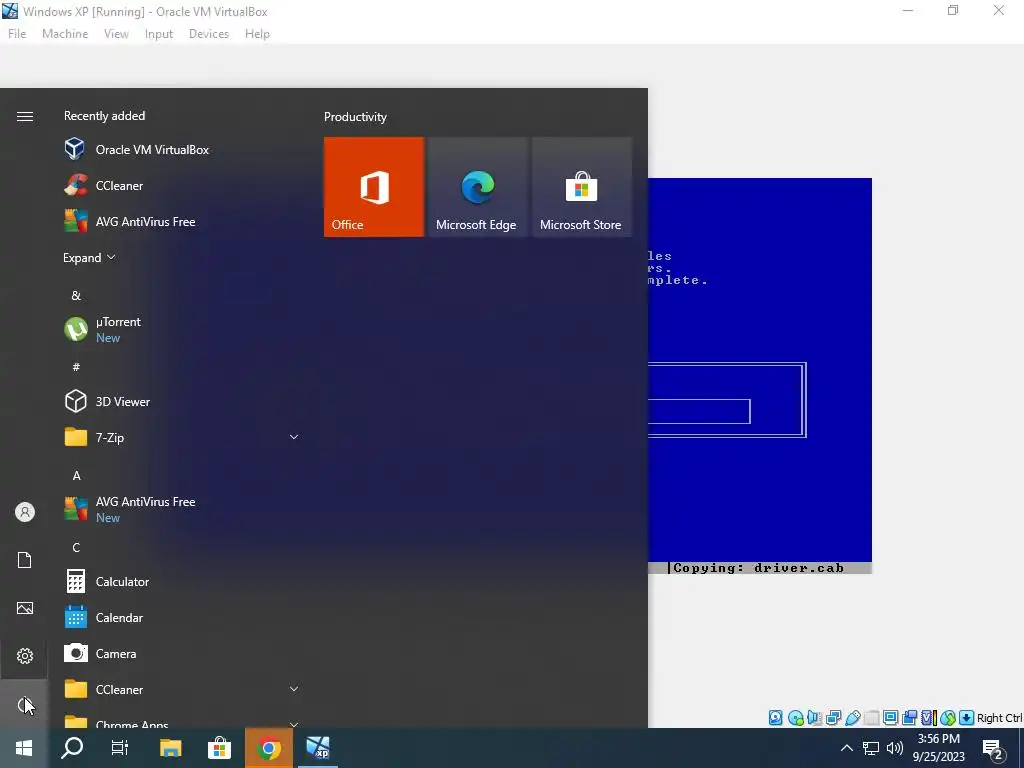Open the Action Center notifications
The height and width of the screenshot is (768, 1024).
pos(993,748)
